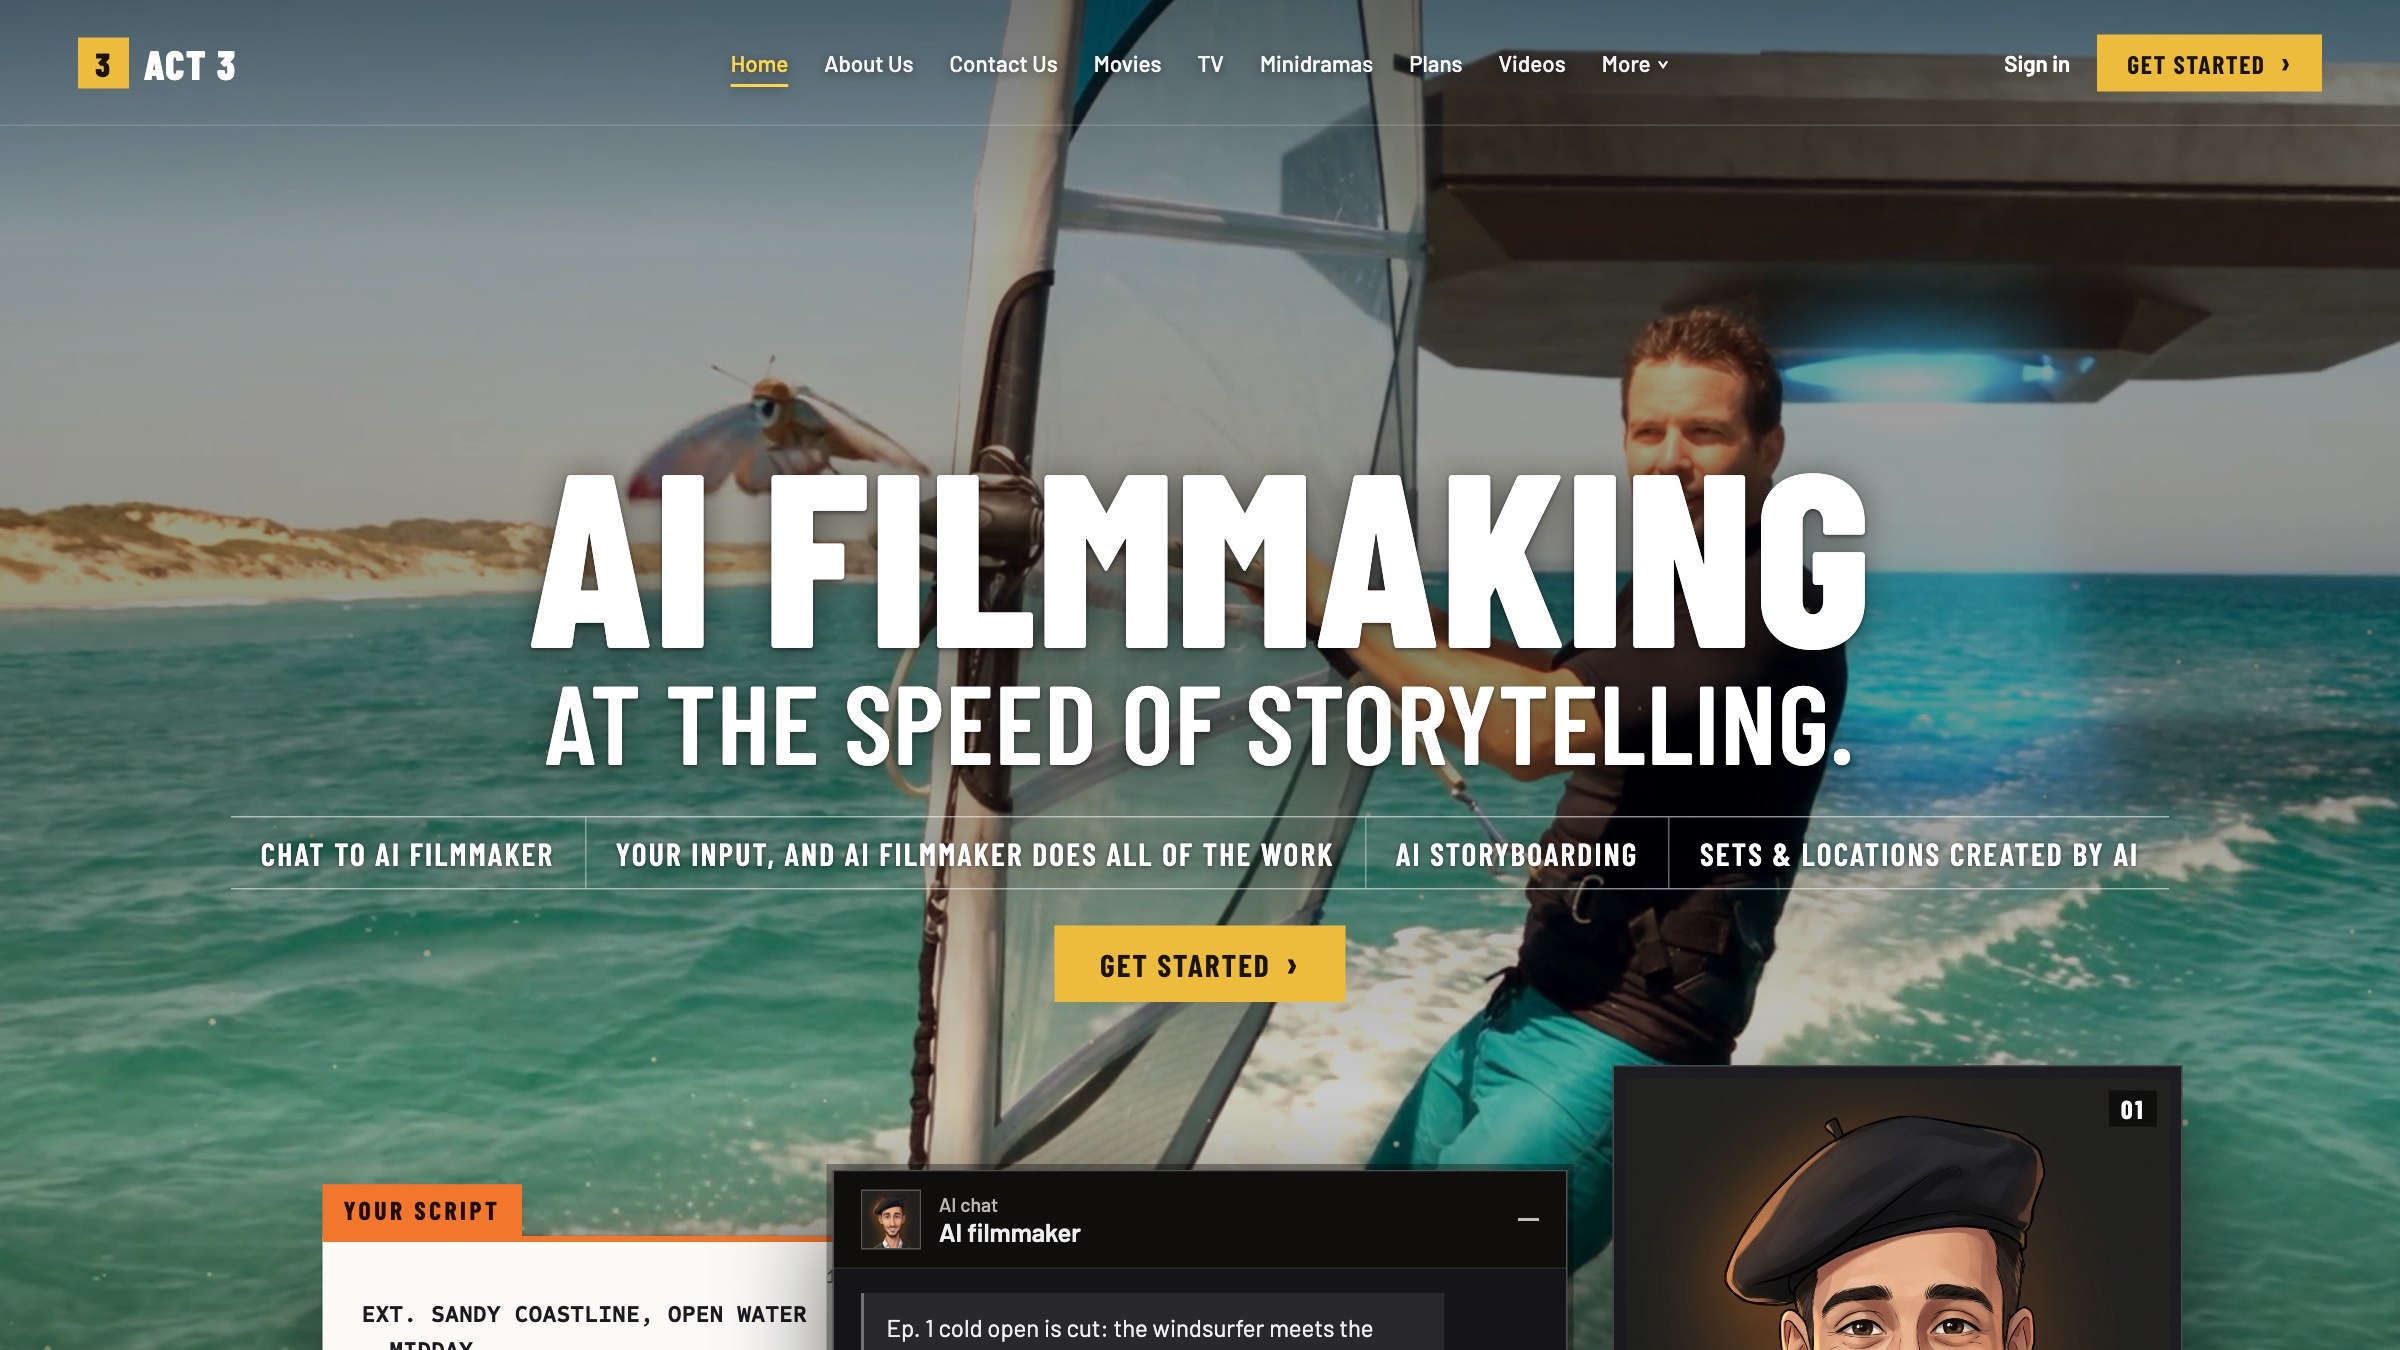Select the AI Storyboarding feature

point(1516,855)
